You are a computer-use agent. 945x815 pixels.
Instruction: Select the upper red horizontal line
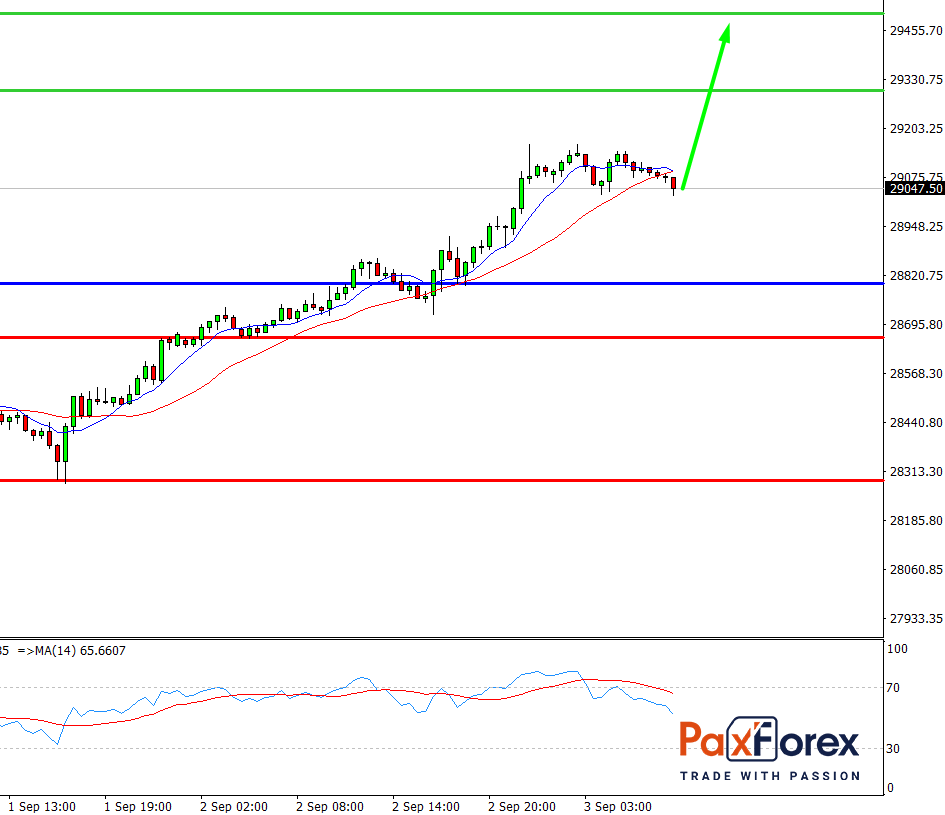[442, 338]
